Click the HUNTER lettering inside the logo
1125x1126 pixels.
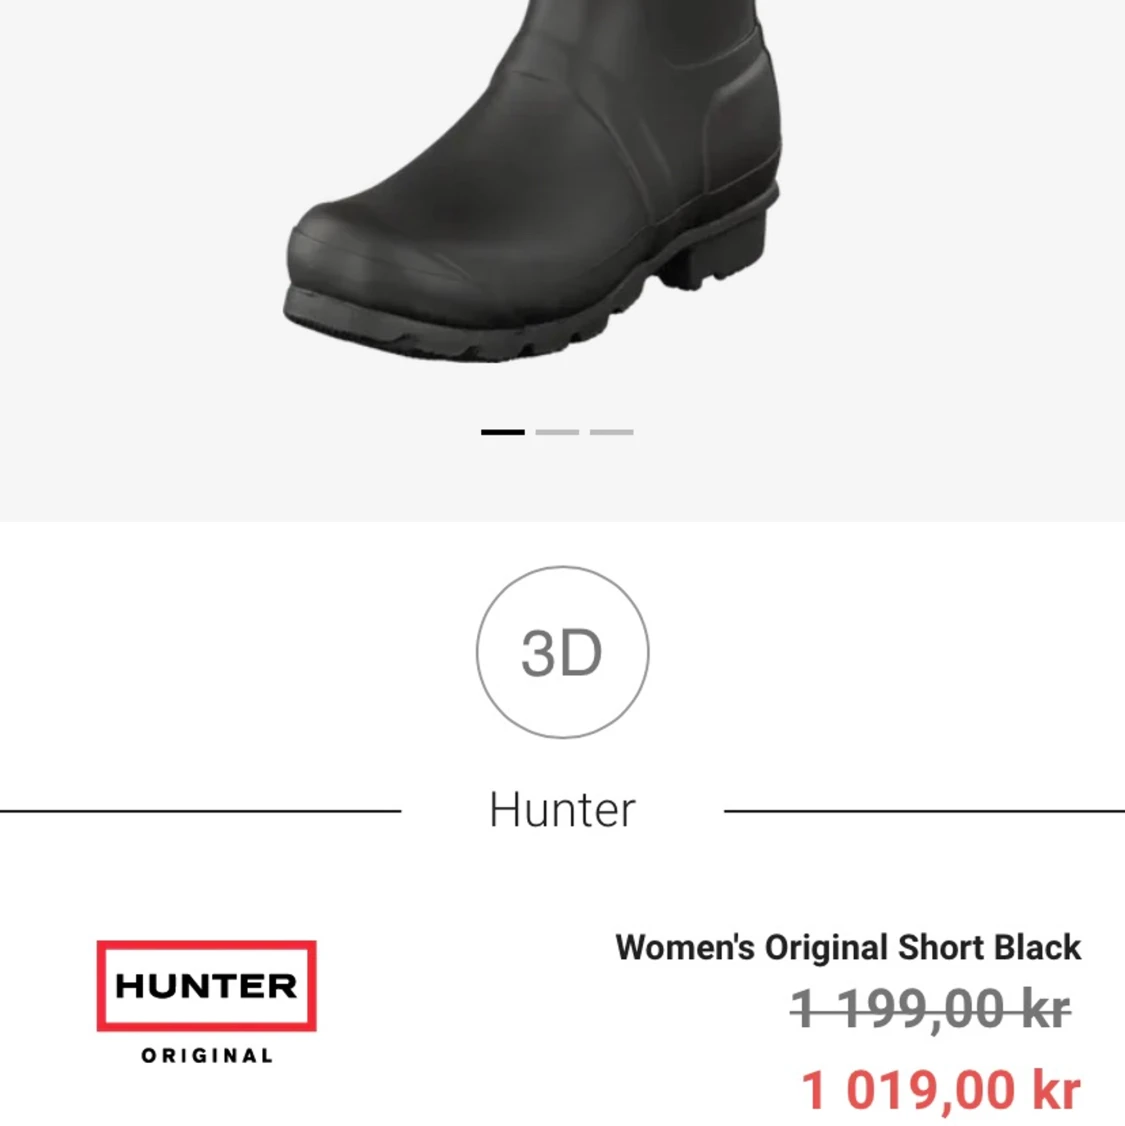tap(207, 986)
